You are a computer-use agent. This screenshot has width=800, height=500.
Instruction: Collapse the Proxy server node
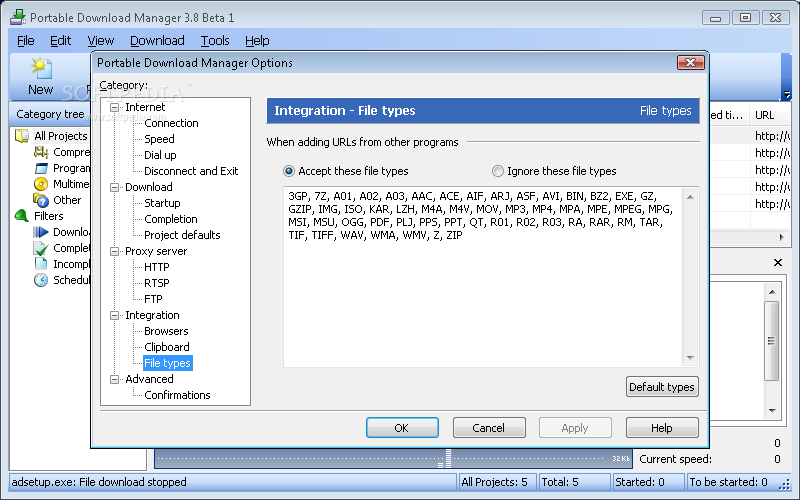point(115,251)
